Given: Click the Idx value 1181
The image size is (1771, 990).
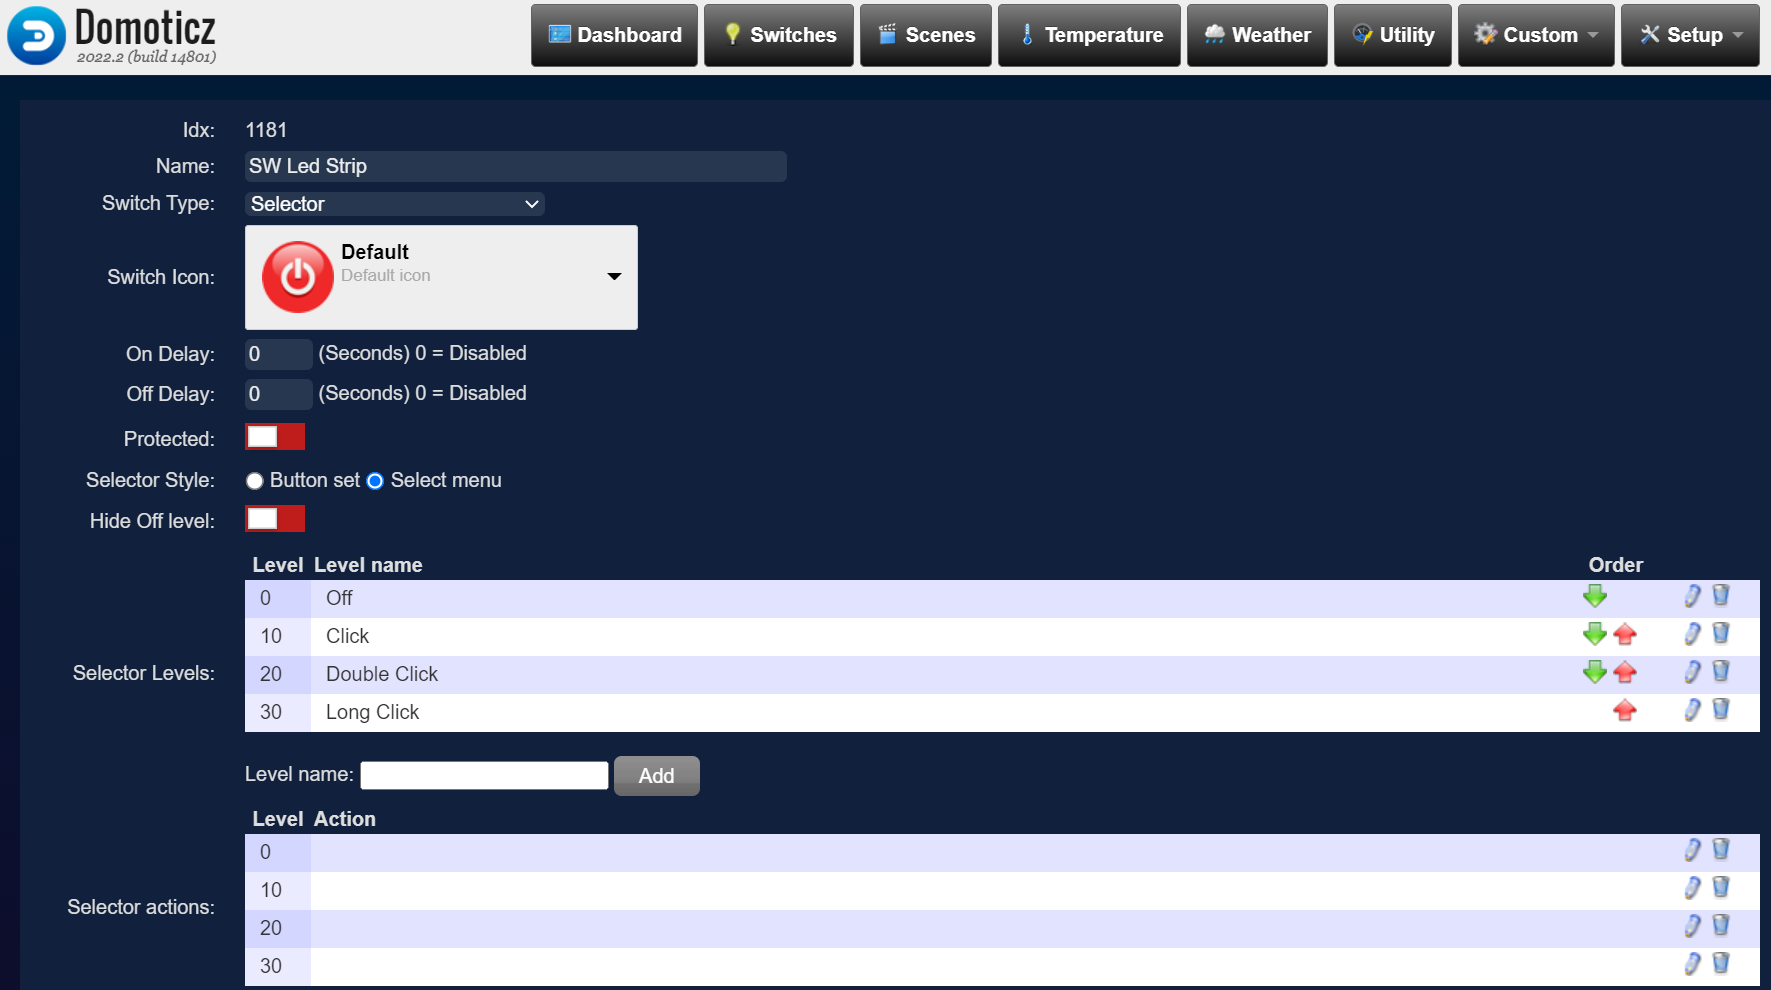Looking at the screenshot, I should tap(266, 130).
